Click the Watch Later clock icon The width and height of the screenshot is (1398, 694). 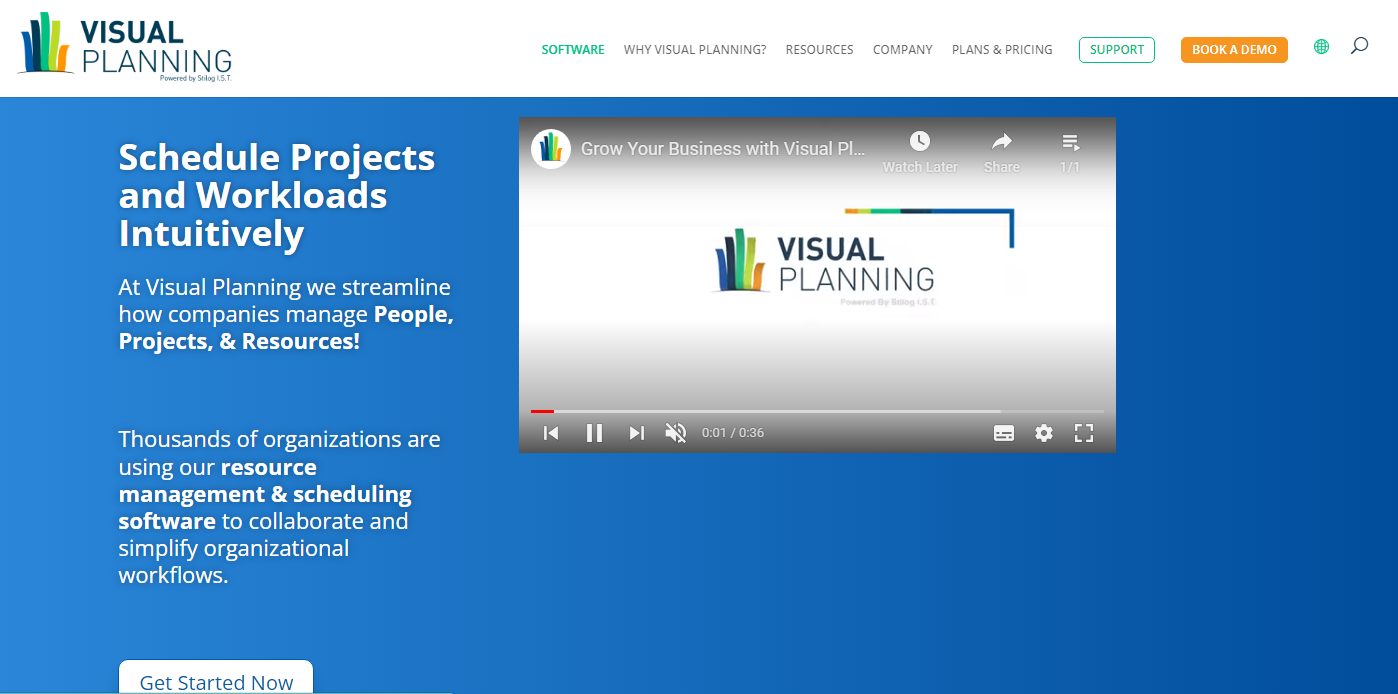pos(920,141)
